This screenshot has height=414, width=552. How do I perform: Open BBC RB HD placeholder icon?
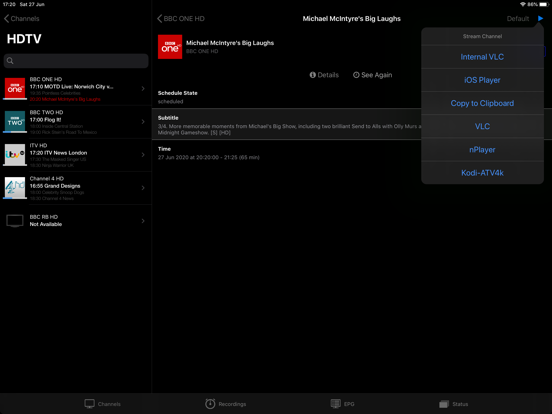click(x=15, y=221)
